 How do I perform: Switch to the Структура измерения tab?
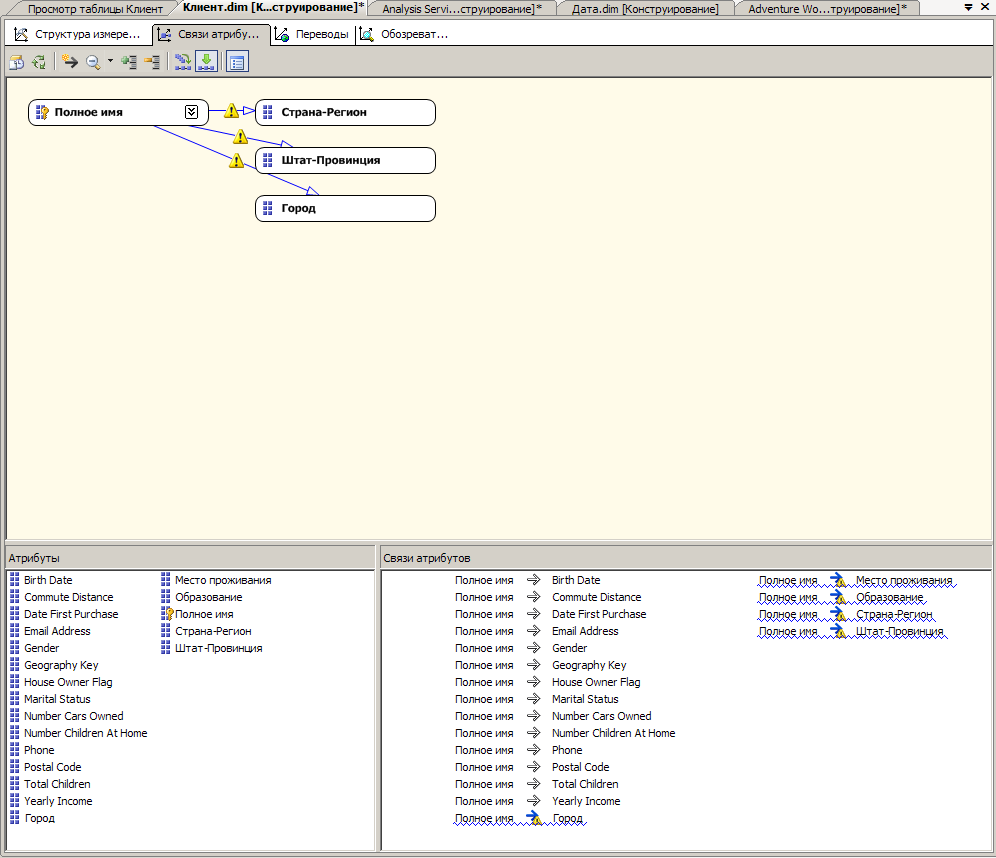77,34
